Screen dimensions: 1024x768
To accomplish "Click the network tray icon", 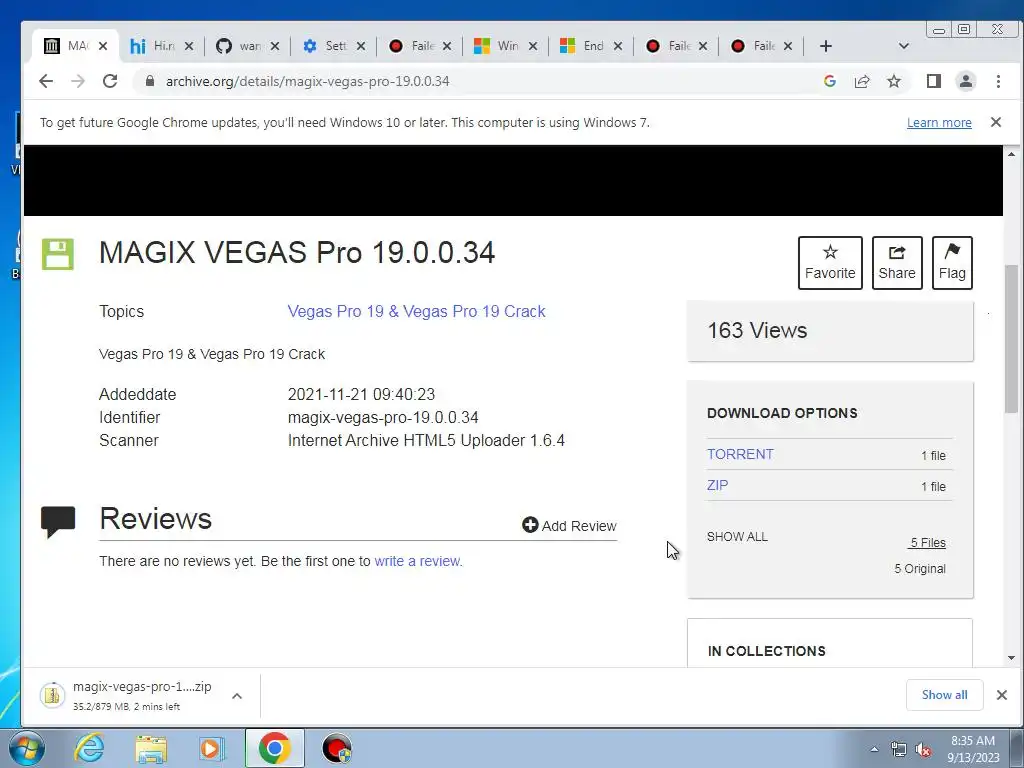I will coord(899,750).
